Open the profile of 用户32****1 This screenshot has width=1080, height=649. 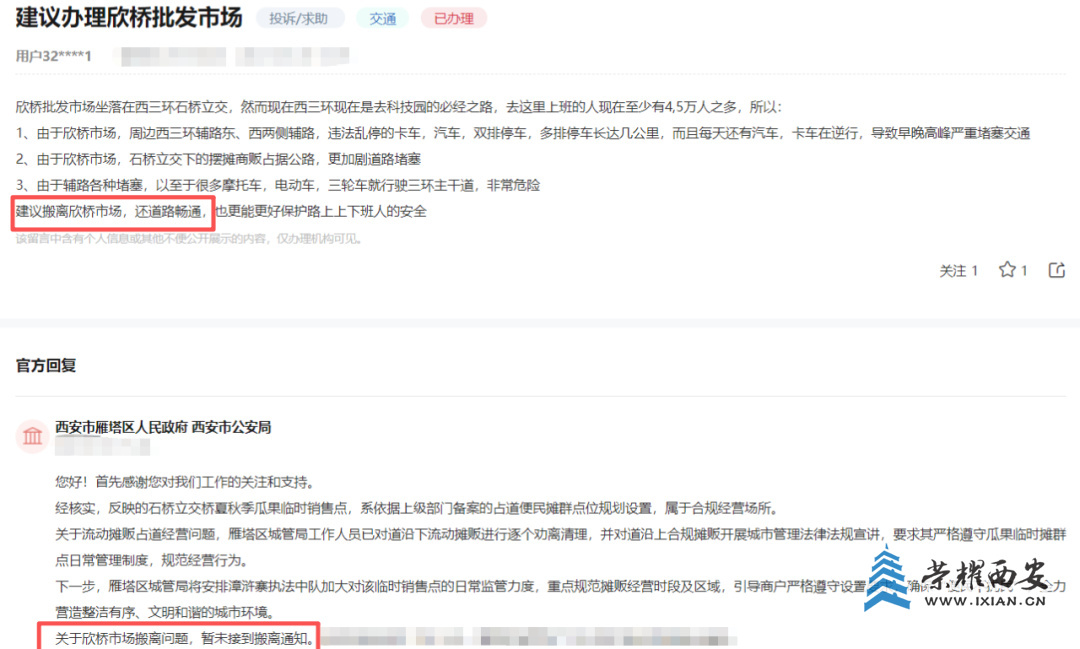pyautogui.click(x=54, y=55)
